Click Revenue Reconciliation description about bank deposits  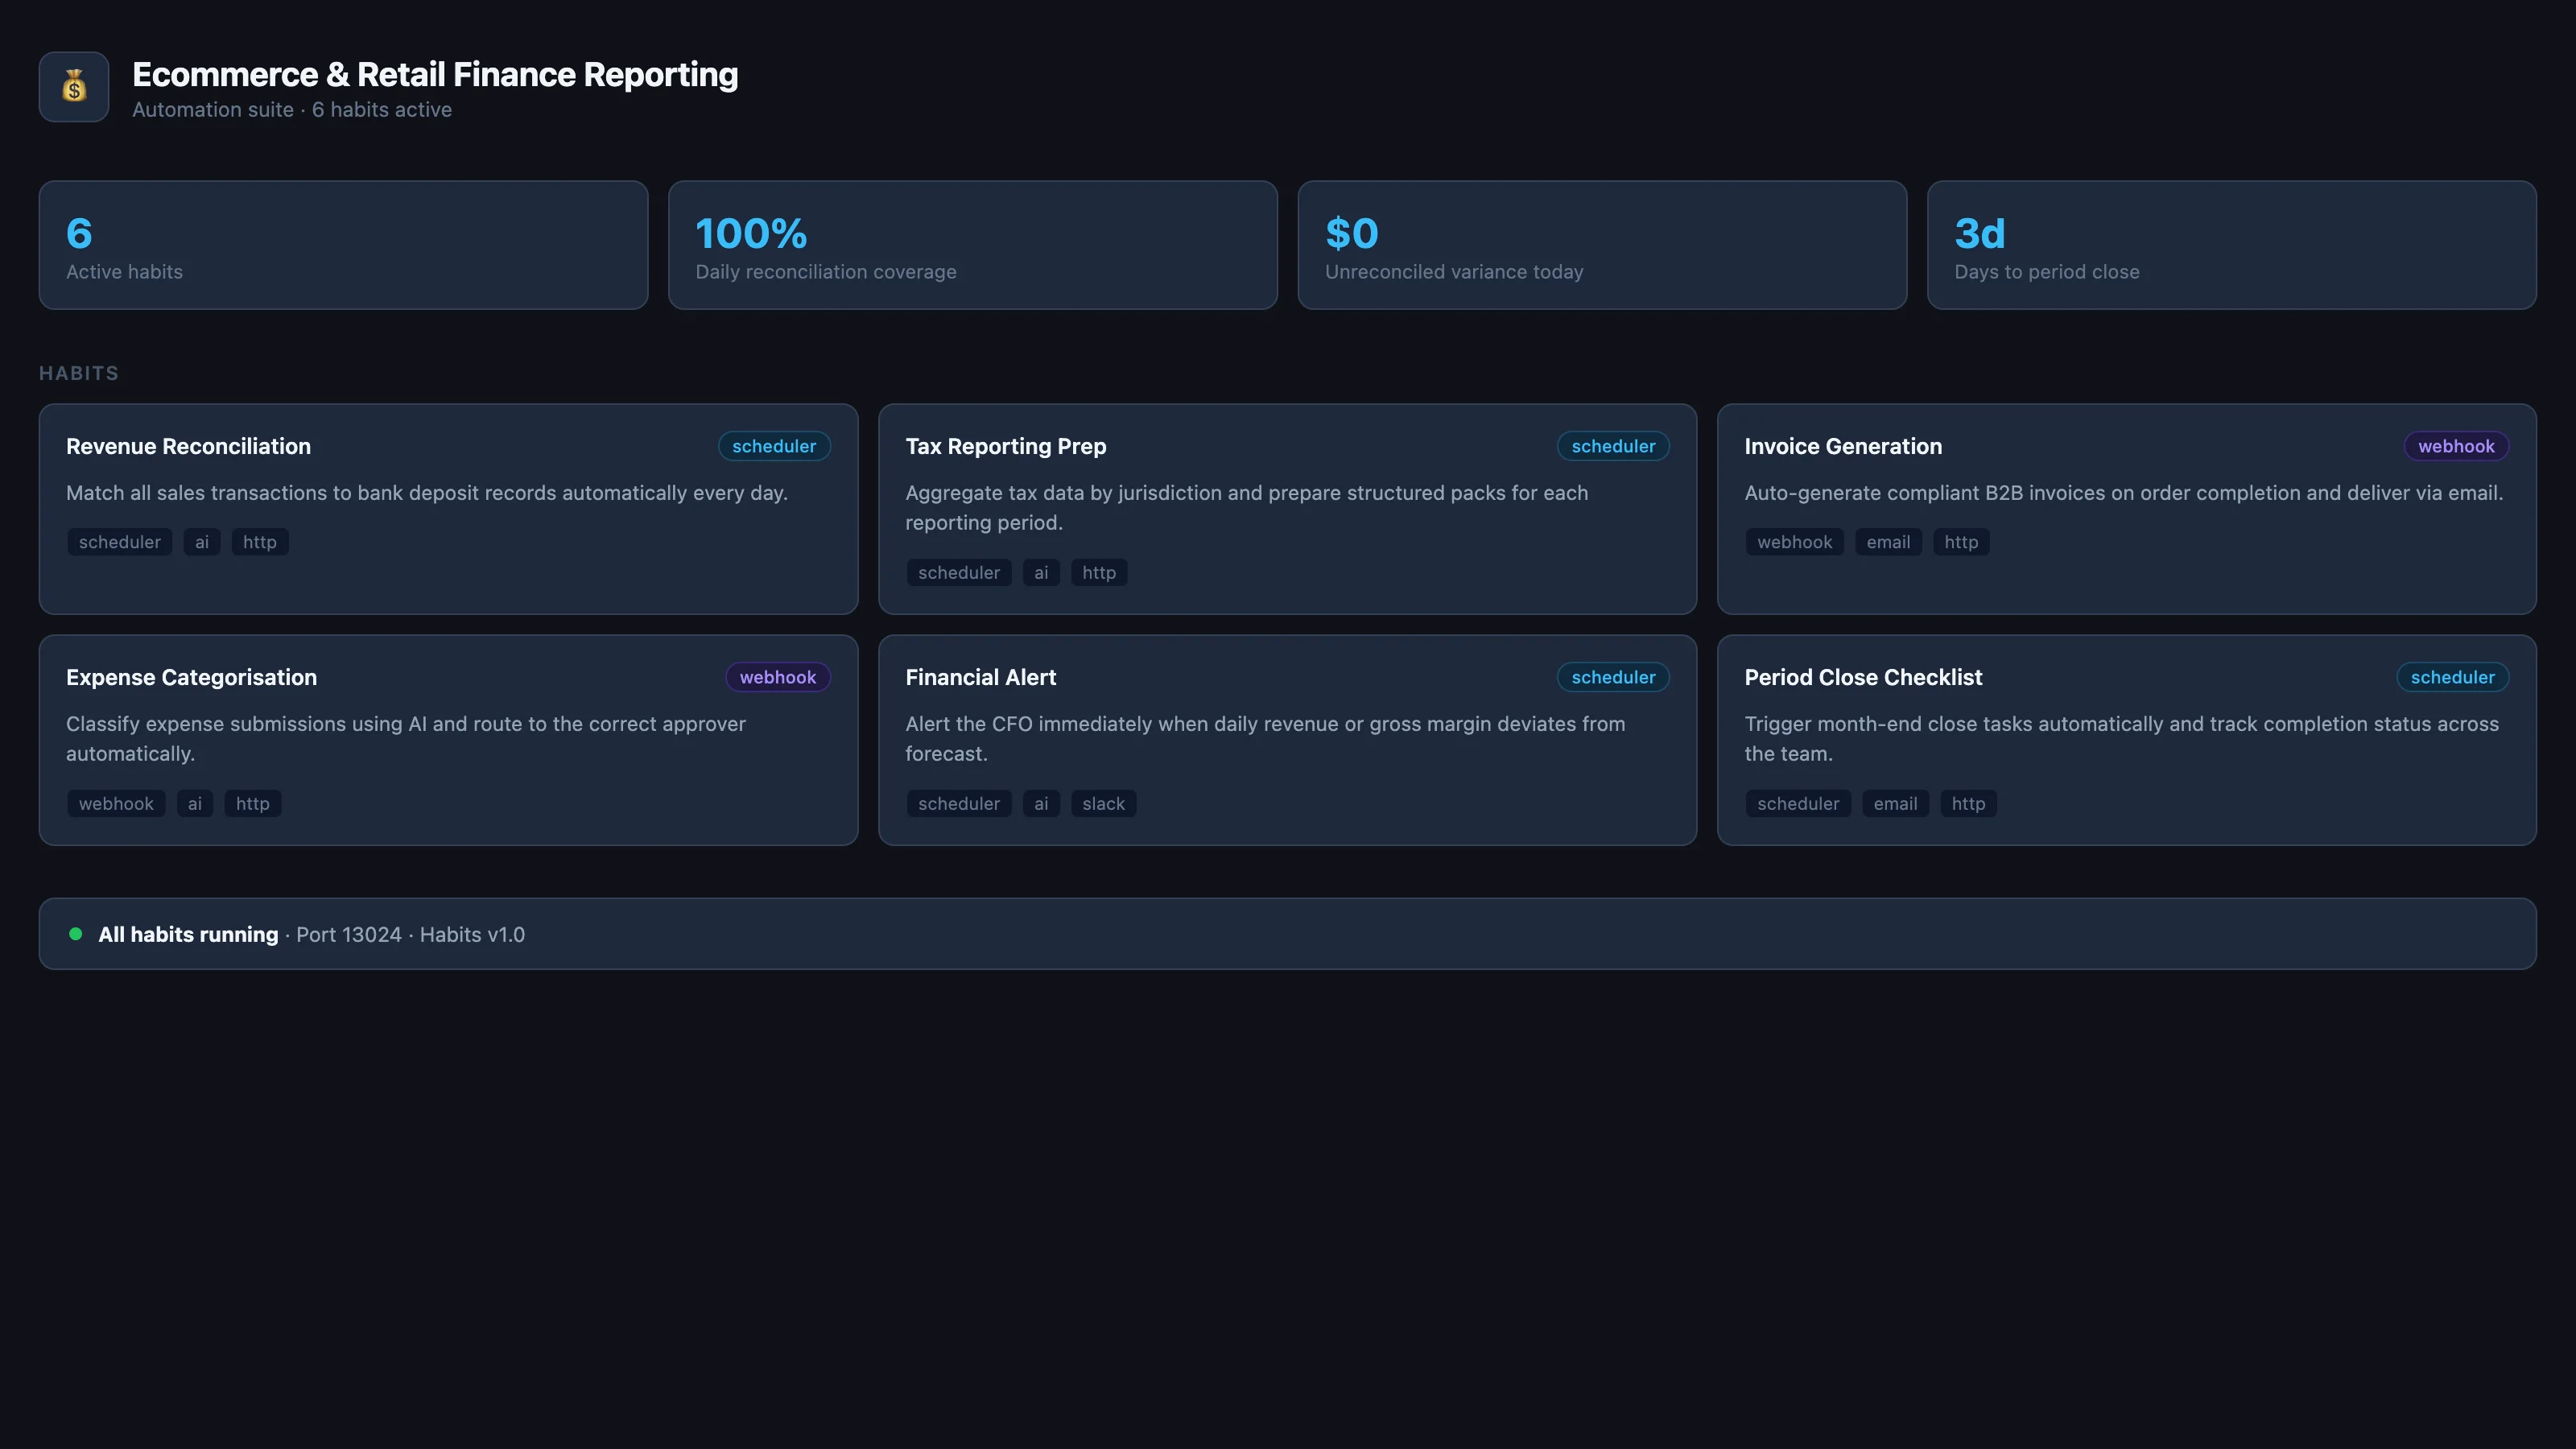point(427,493)
